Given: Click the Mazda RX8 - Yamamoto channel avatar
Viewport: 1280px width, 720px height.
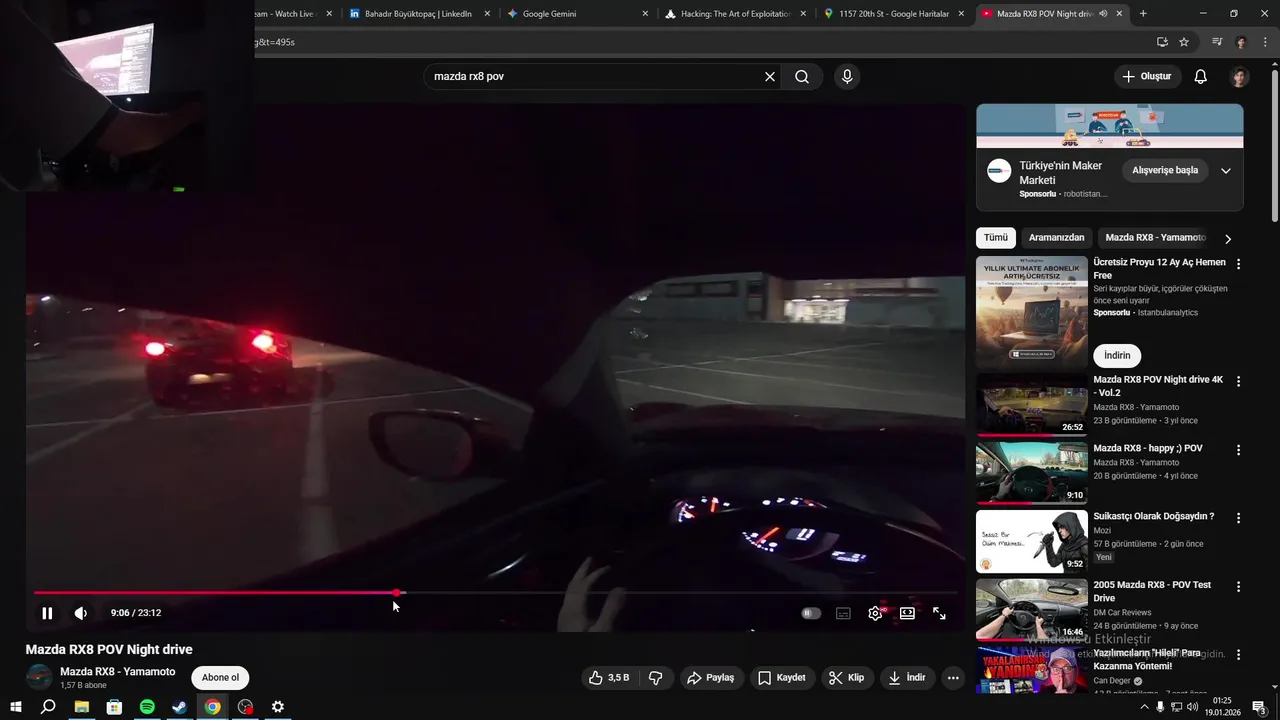Looking at the screenshot, I should pyautogui.click(x=39, y=677).
